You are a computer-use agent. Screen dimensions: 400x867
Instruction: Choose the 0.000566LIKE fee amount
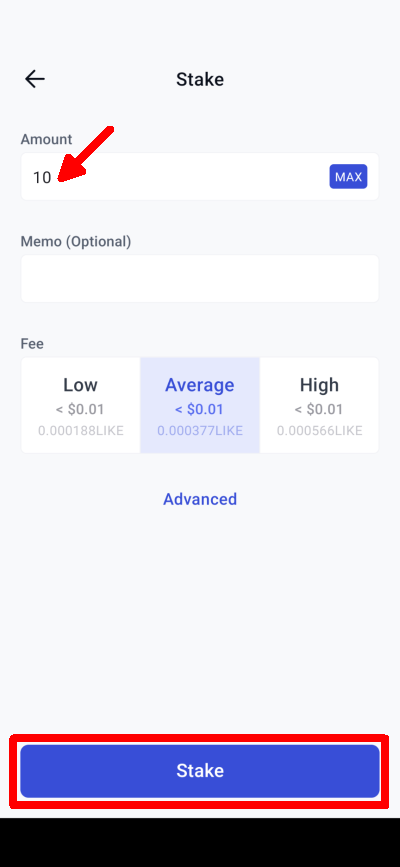[319, 431]
